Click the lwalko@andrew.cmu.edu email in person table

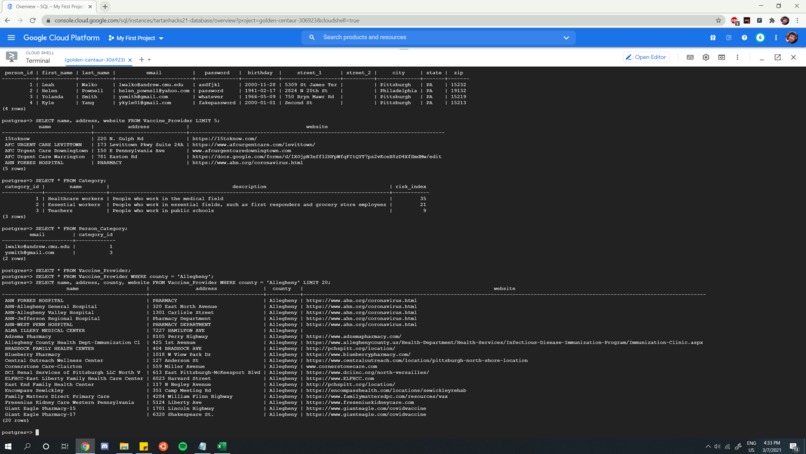(151, 84)
